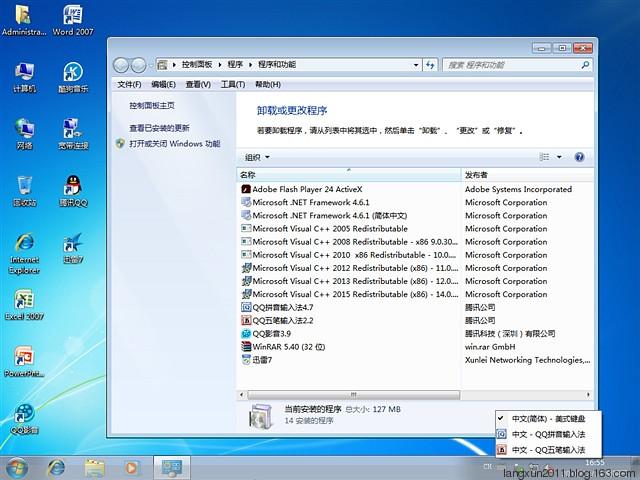
Task: Click the Forward navigation arrow
Action: pos(139,64)
